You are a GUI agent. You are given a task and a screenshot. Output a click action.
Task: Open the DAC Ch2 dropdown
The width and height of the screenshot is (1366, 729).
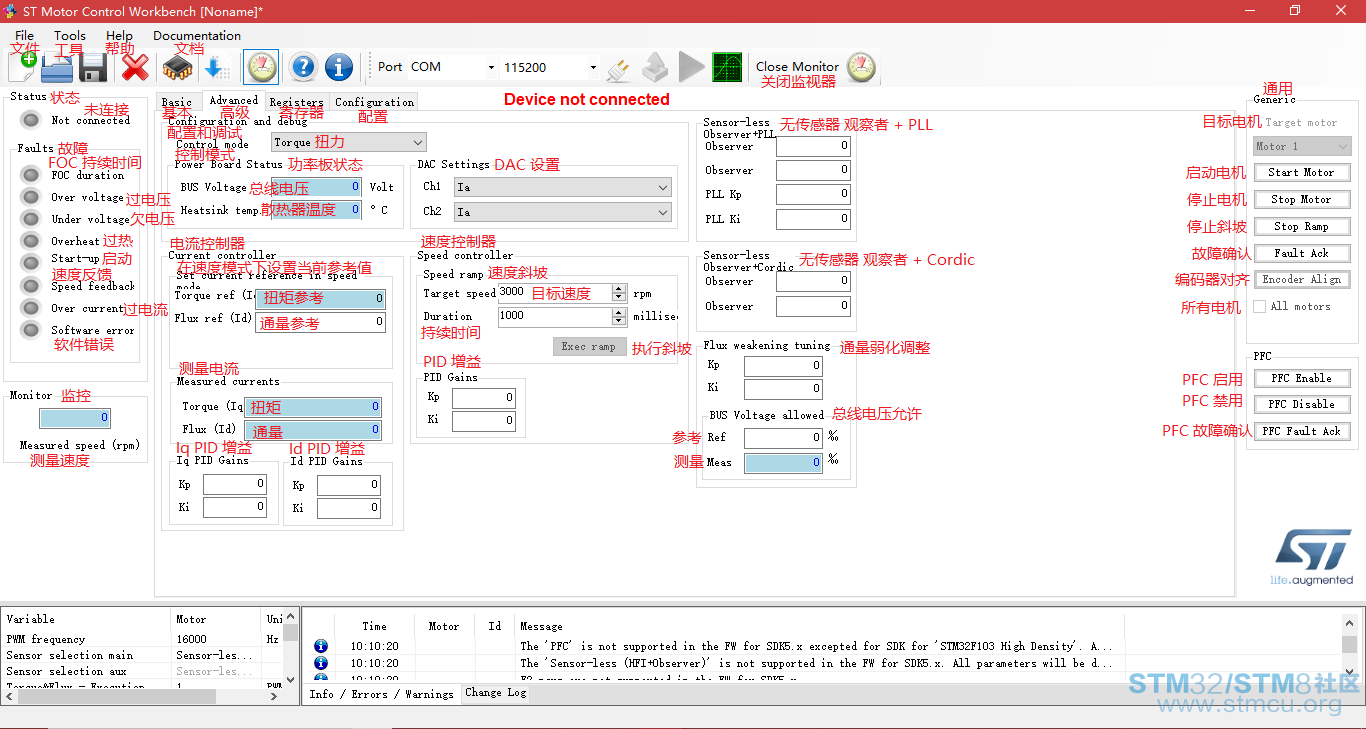coord(562,212)
